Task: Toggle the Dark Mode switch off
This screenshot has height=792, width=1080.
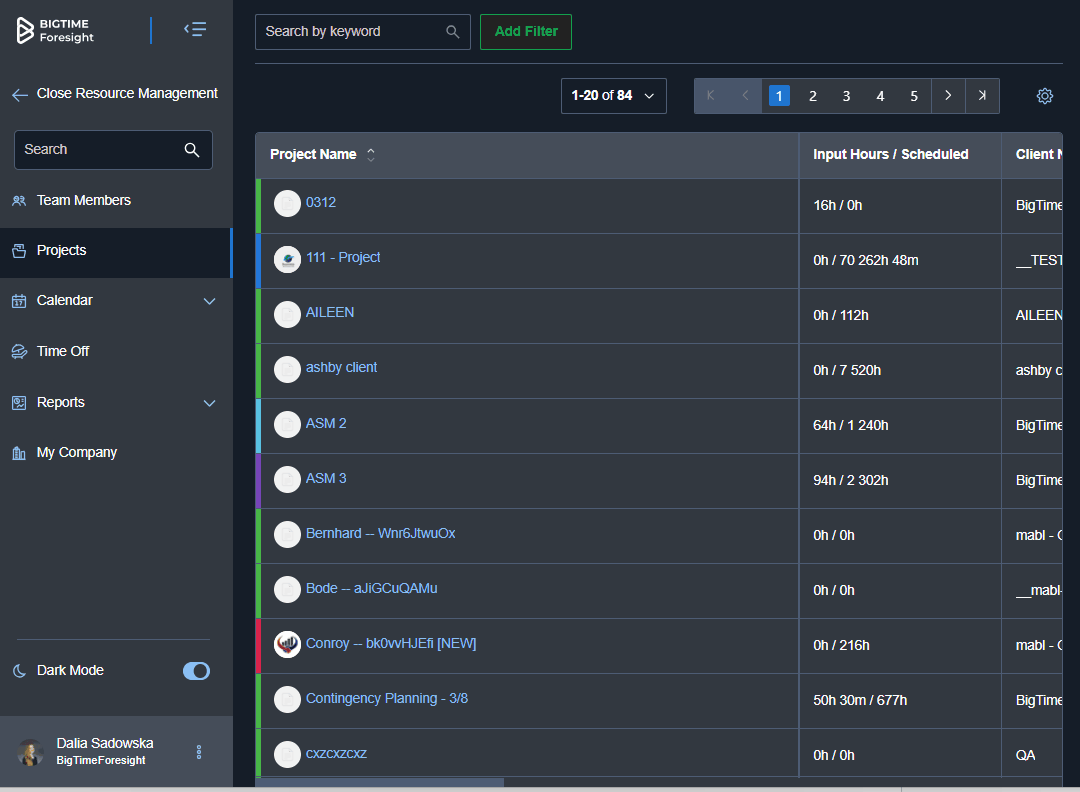Action: [x=196, y=670]
